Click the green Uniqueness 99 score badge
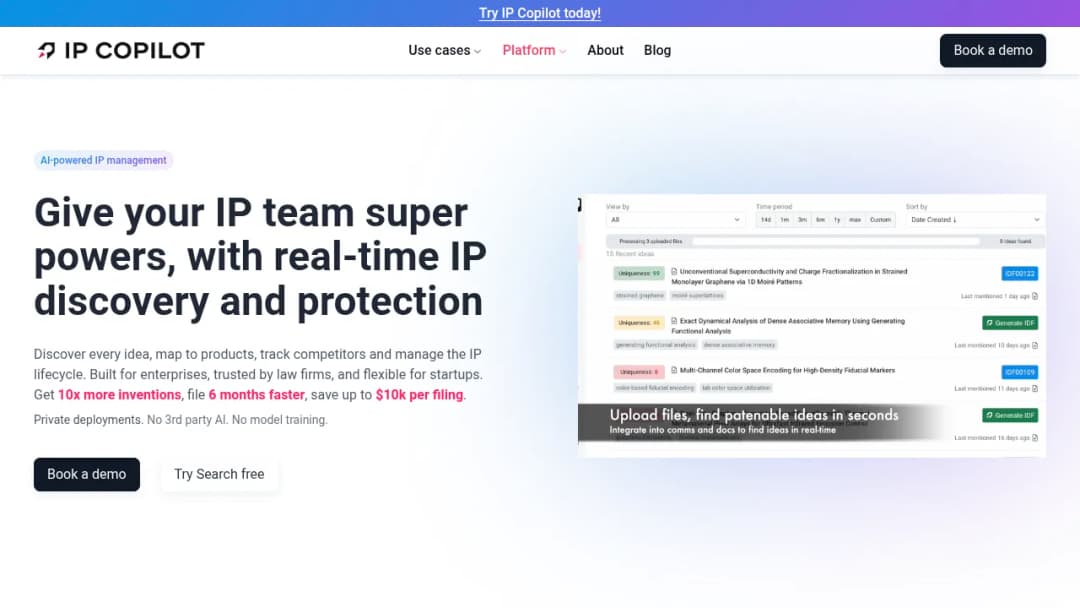The height and width of the screenshot is (608, 1080). click(x=638, y=273)
